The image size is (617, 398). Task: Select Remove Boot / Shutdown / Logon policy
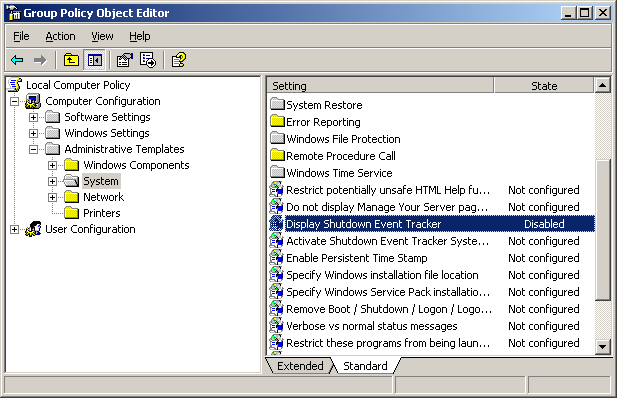coord(431,309)
